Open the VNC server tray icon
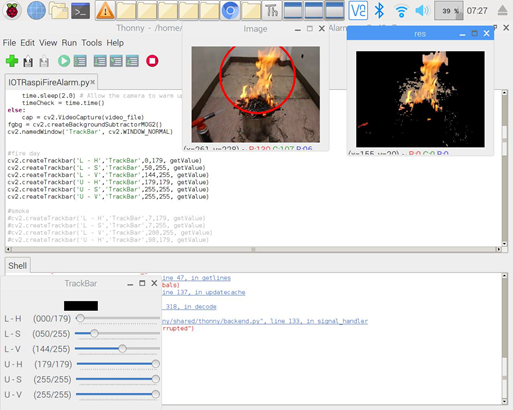 [358, 11]
